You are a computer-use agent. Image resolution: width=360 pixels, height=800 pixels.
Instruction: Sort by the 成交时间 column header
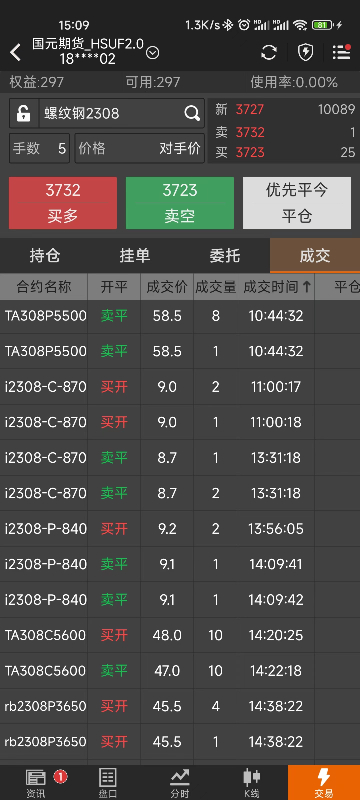(277, 287)
